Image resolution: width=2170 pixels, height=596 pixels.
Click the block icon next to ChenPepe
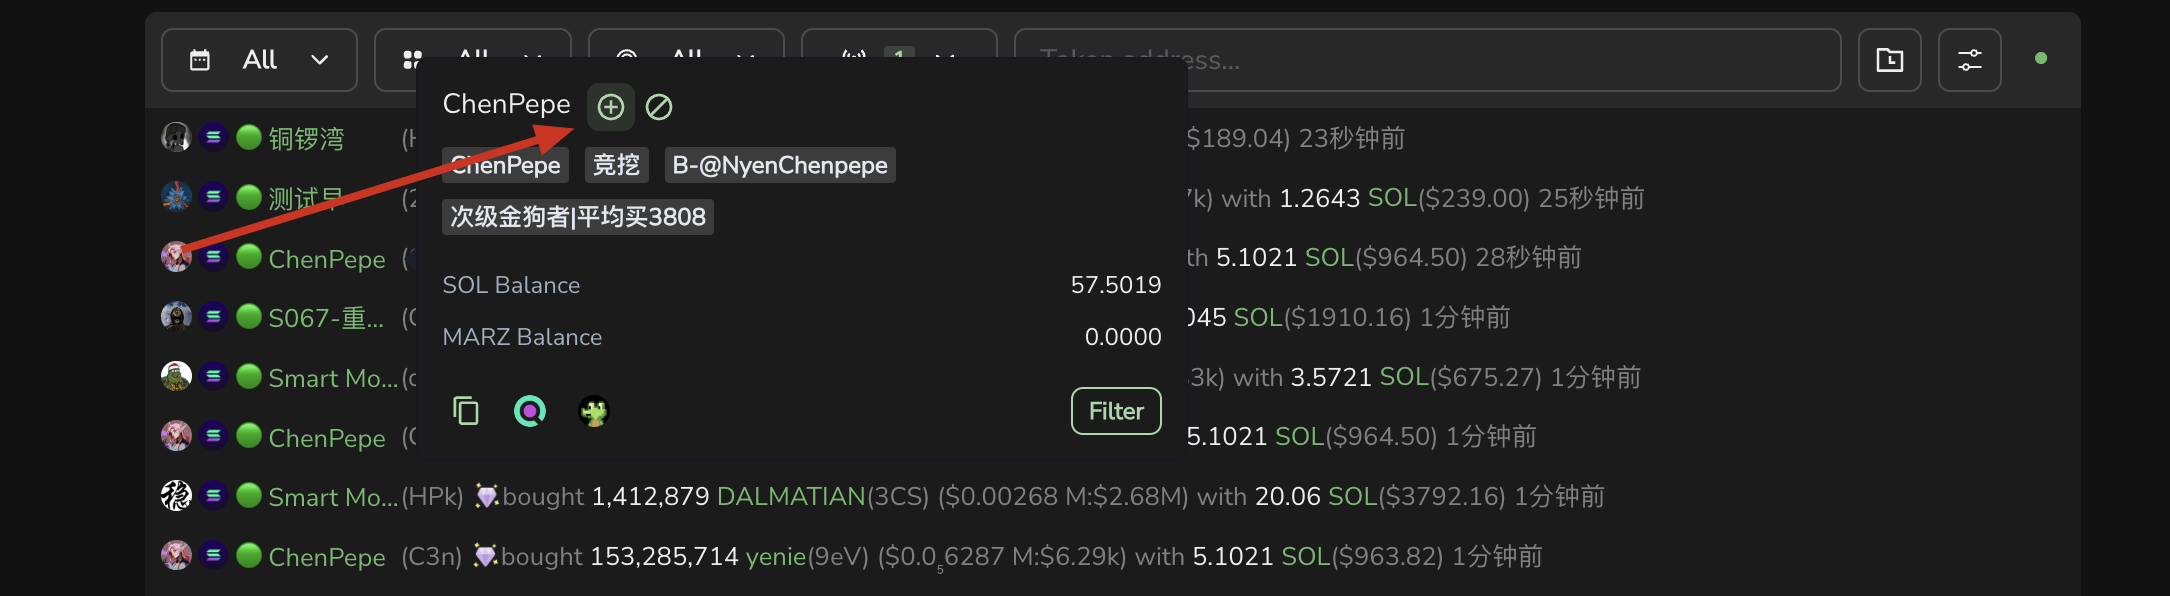[659, 107]
